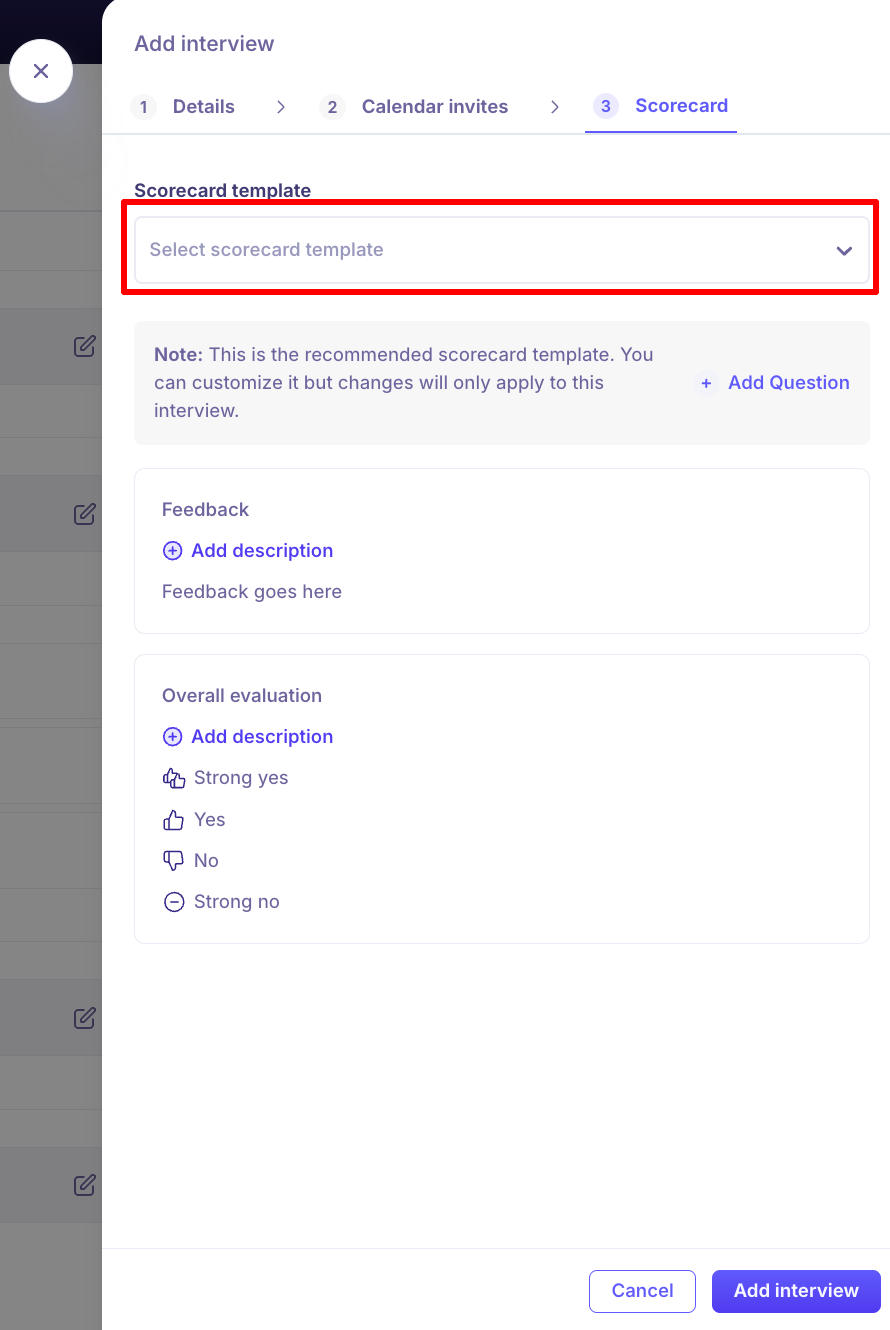Image resolution: width=890 pixels, height=1330 pixels.
Task: Select the Scorecard tab
Action: [681, 106]
